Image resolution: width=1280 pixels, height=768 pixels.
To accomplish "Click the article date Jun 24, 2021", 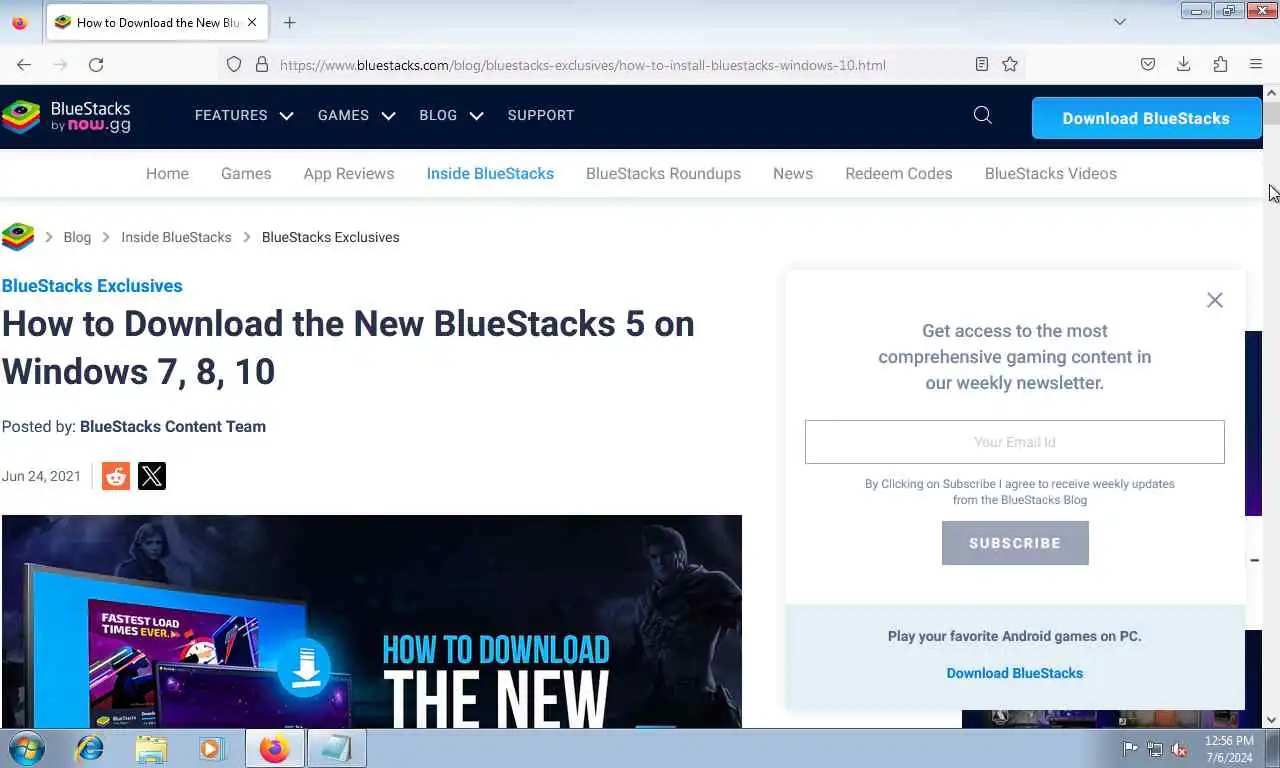I will click(41, 476).
